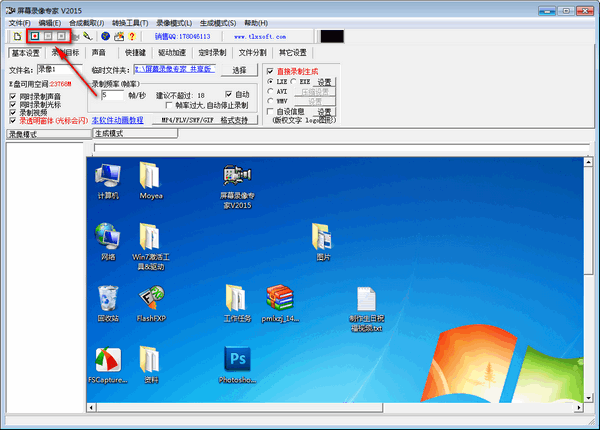Click the pause recording toolbar icon
Image resolution: width=600 pixels, height=430 pixels.
48,36
